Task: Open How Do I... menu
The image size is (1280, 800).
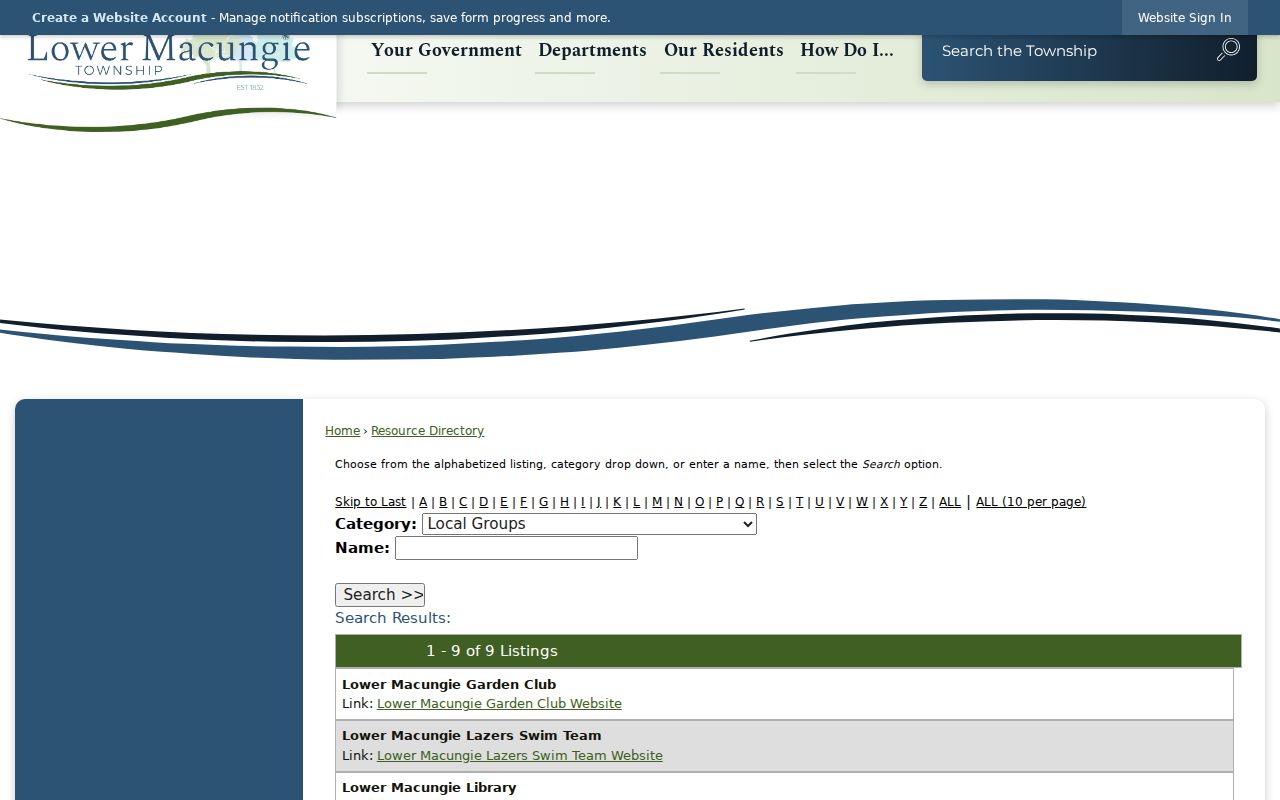Action: pos(846,50)
